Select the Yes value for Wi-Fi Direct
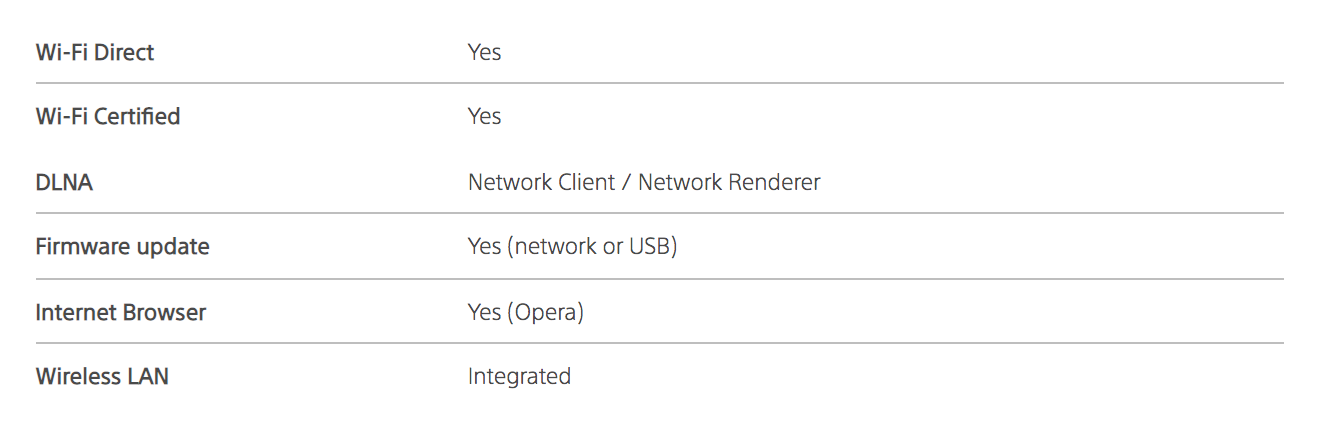The height and width of the screenshot is (432, 1322). 484,52
